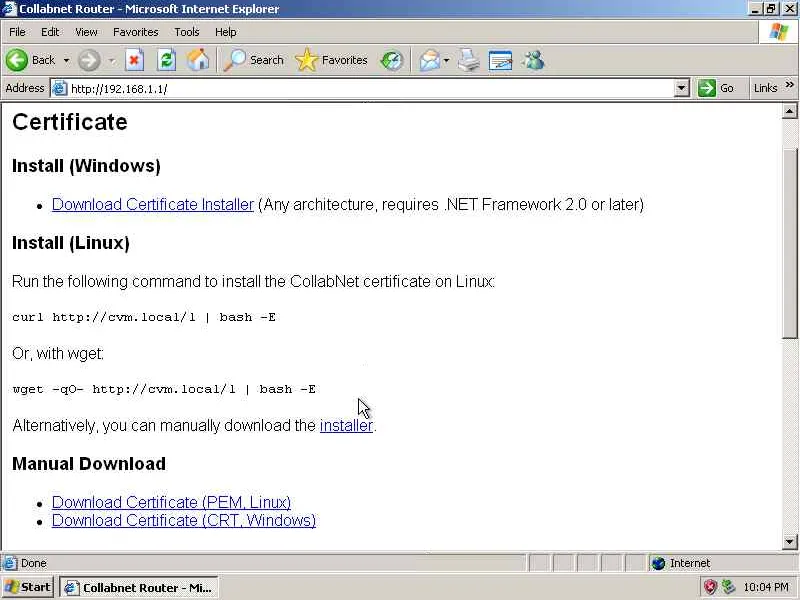800x600 pixels.
Task: Expand the Links toolbar chevron
Action: (789, 85)
